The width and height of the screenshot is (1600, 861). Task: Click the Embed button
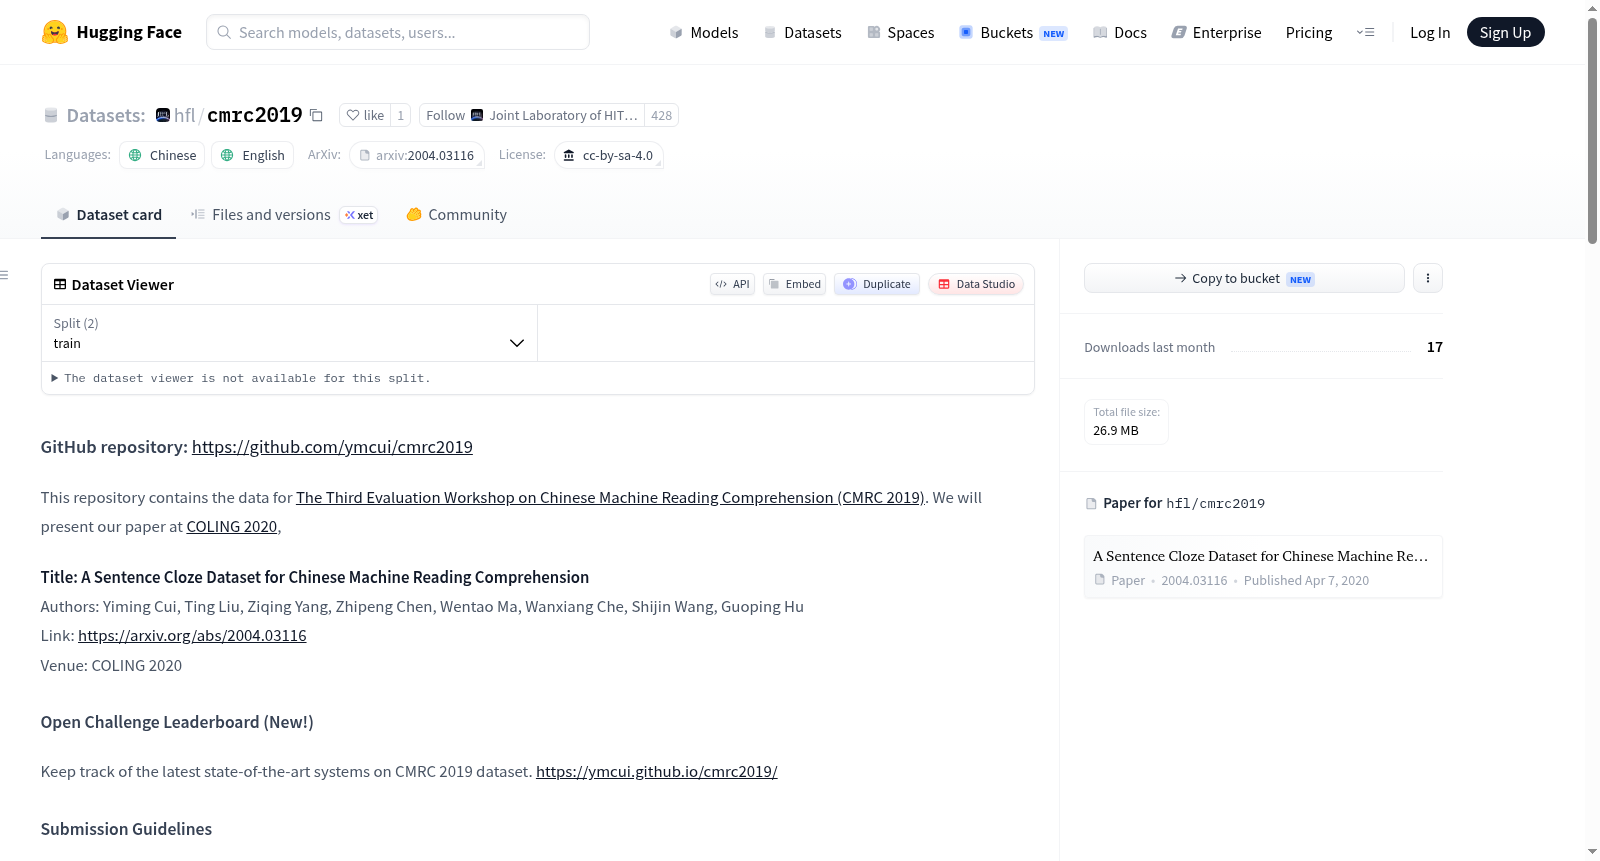pyautogui.click(x=794, y=284)
